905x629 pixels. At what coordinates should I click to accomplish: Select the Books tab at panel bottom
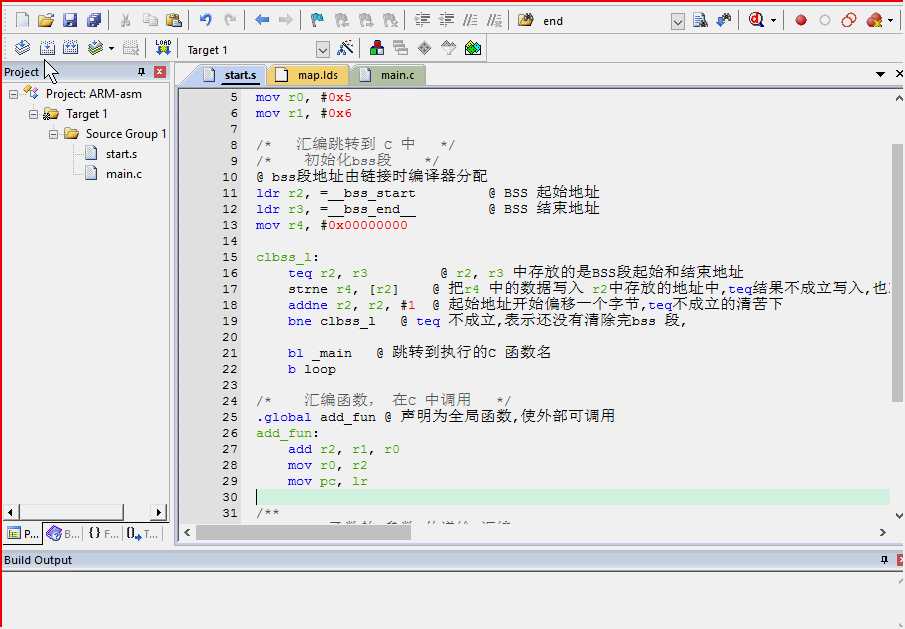[63, 534]
